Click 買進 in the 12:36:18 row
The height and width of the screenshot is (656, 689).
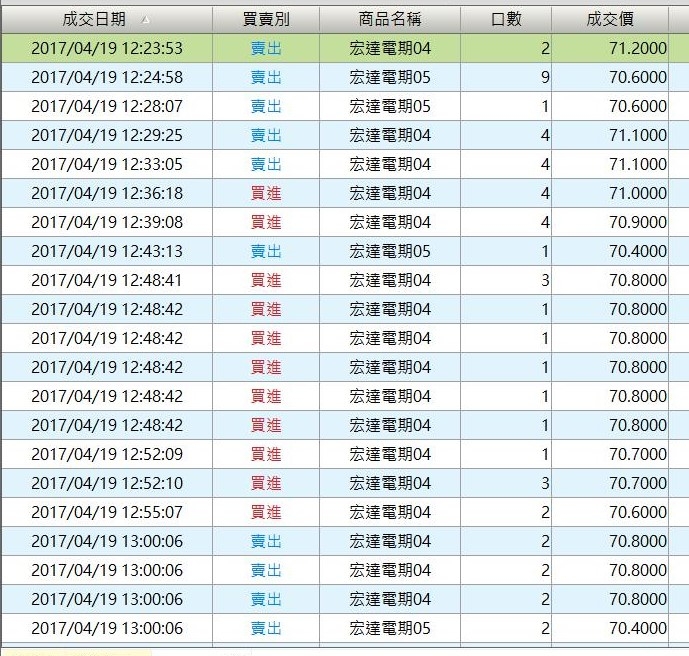266,193
